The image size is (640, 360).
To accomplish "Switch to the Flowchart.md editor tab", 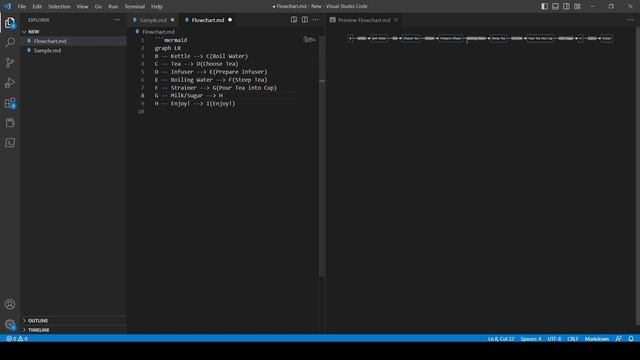I will (208, 20).
